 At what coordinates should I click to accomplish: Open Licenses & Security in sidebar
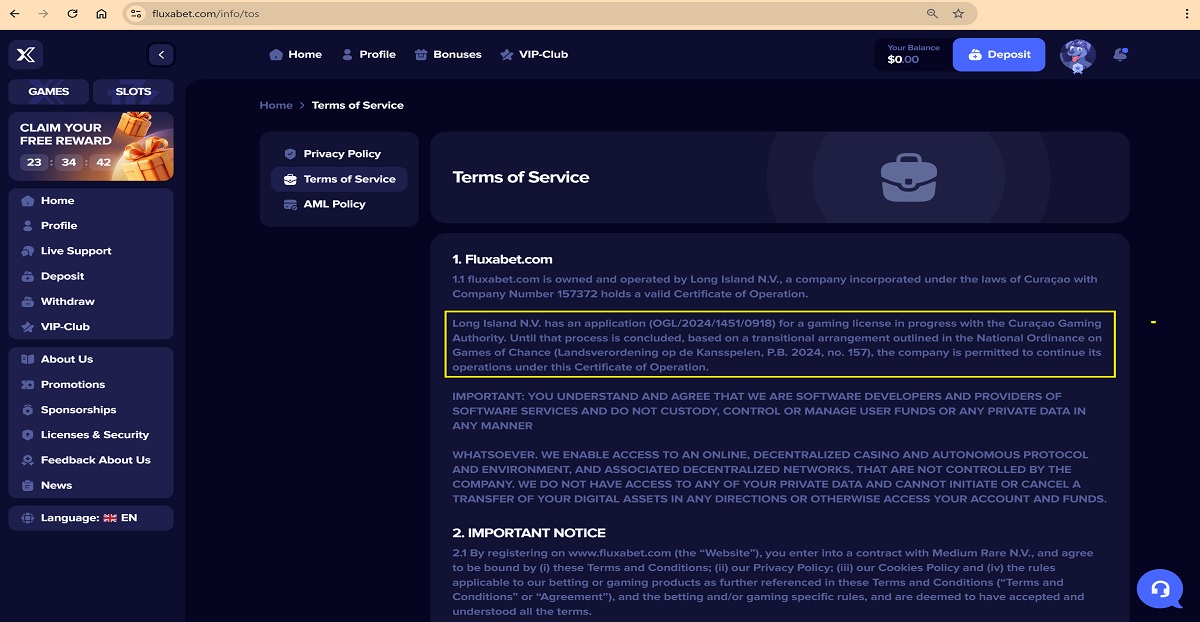(x=94, y=435)
